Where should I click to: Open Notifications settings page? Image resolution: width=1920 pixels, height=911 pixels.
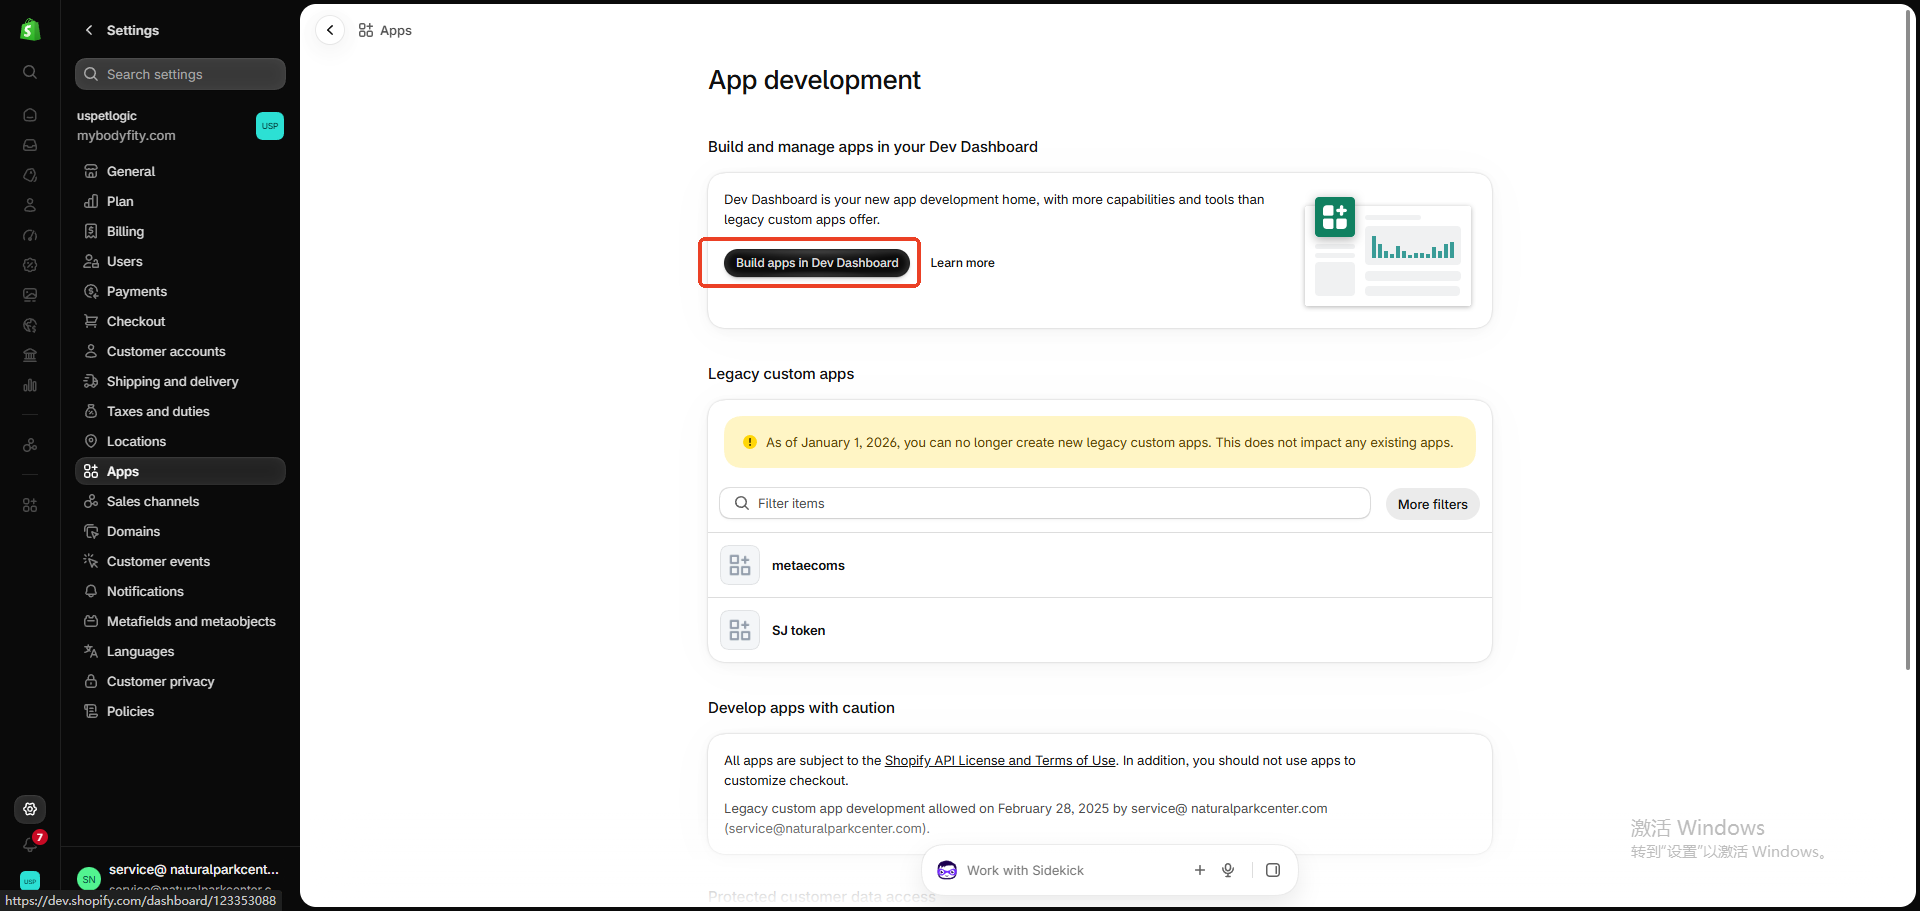coord(180,591)
